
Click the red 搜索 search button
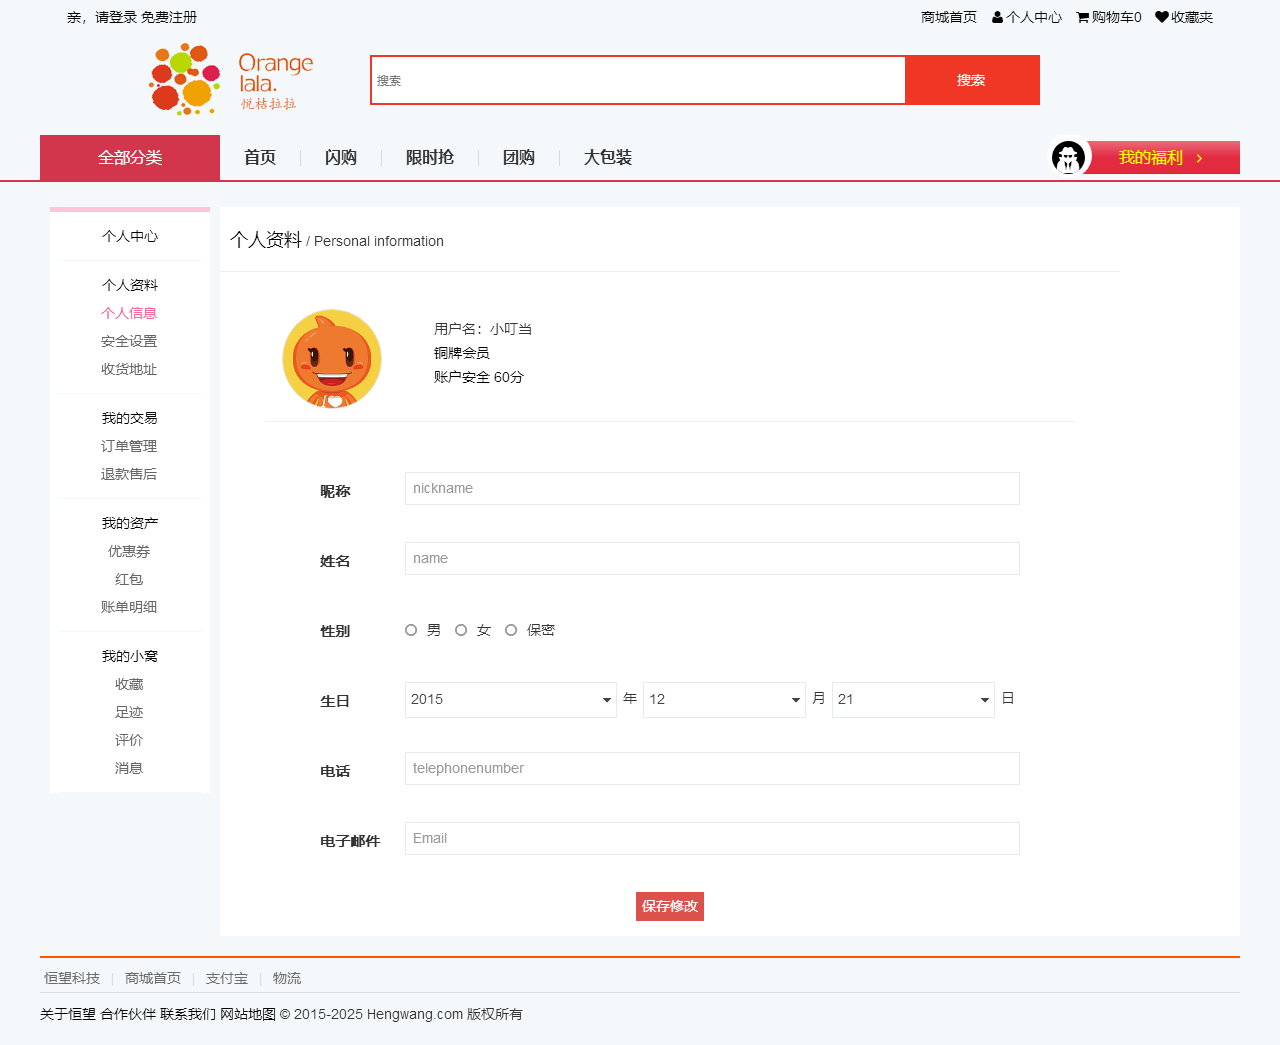[x=971, y=80]
